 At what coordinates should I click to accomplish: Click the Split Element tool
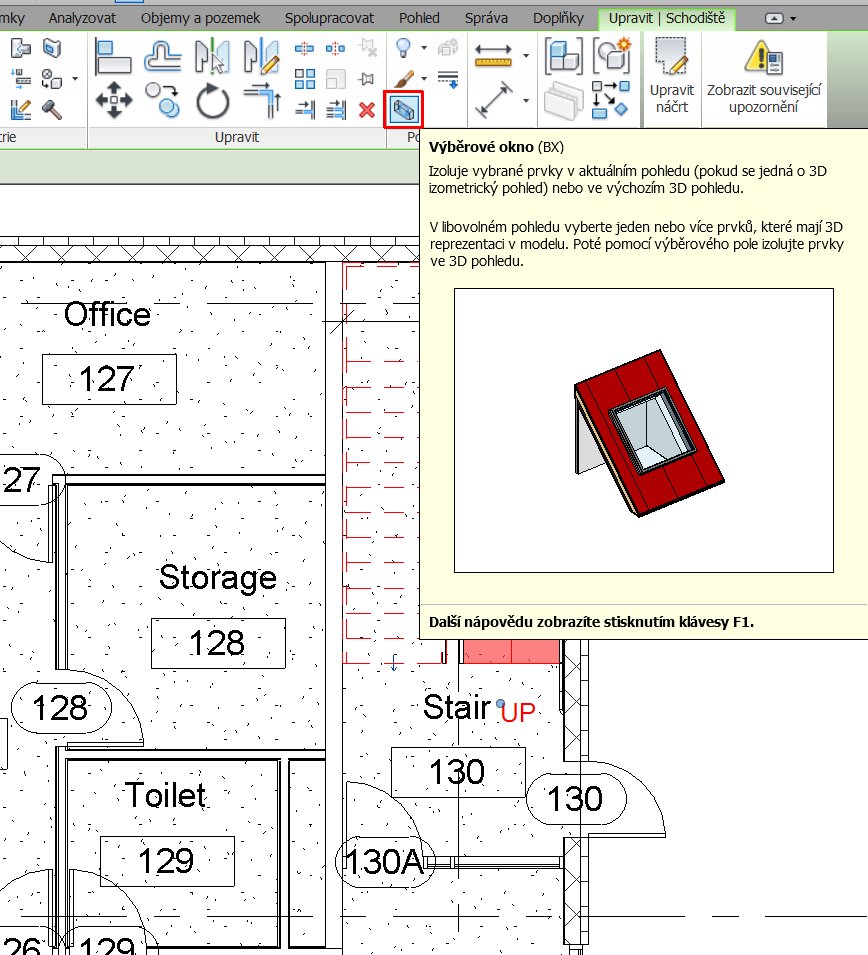click(x=304, y=48)
